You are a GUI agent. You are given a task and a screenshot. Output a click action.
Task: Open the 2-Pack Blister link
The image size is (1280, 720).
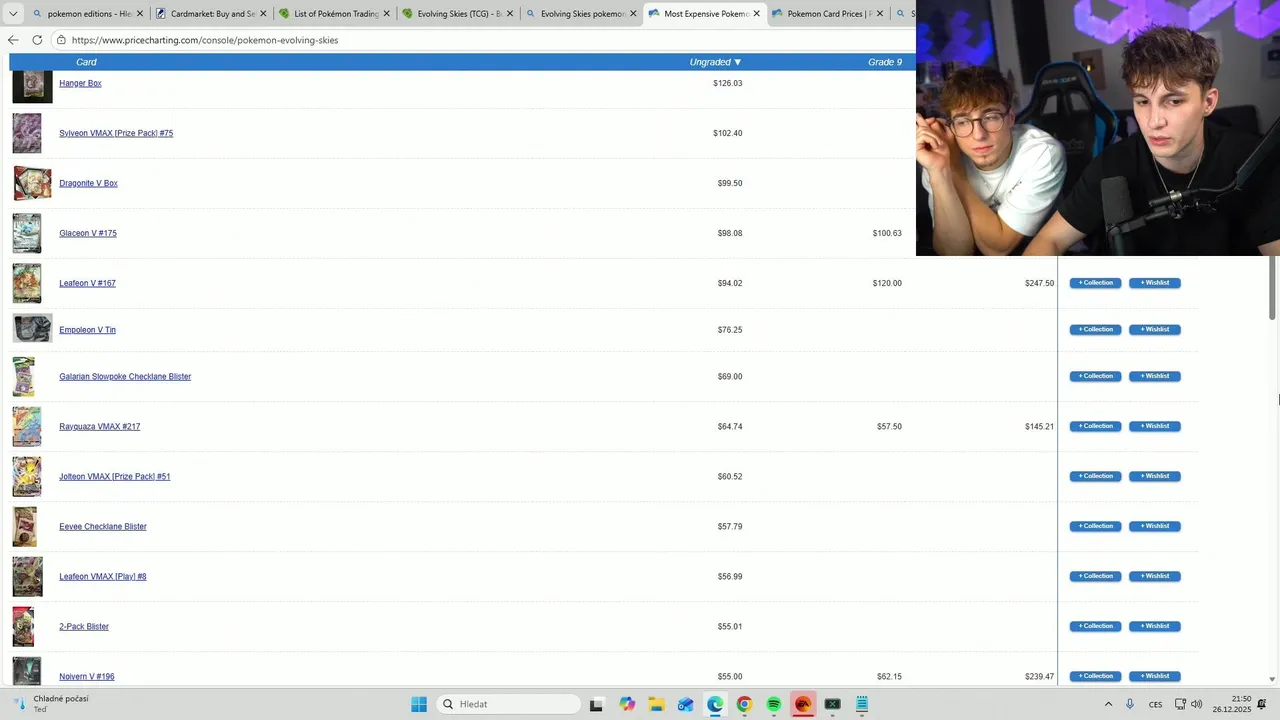[84, 627]
